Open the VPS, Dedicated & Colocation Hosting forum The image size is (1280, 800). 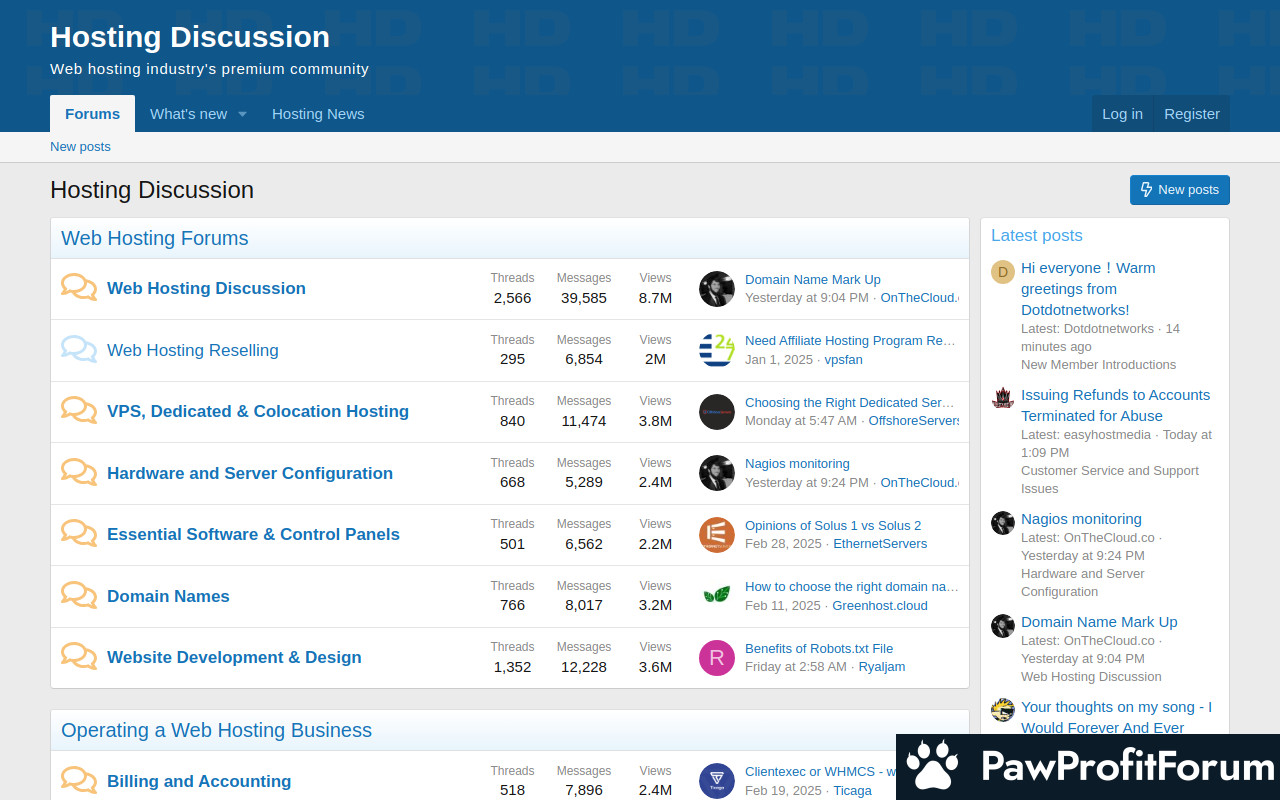click(x=258, y=411)
